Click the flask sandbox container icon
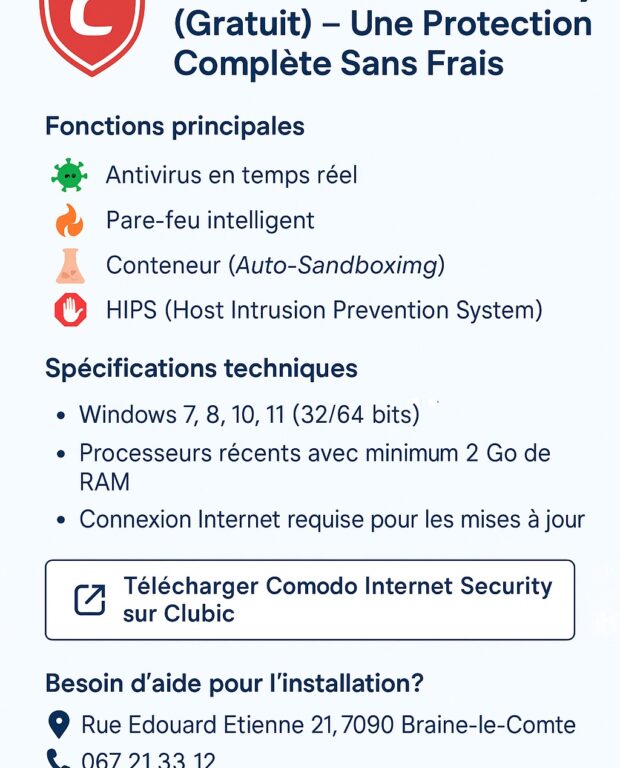This screenshot has width=620, height=768. click(70, 266)
